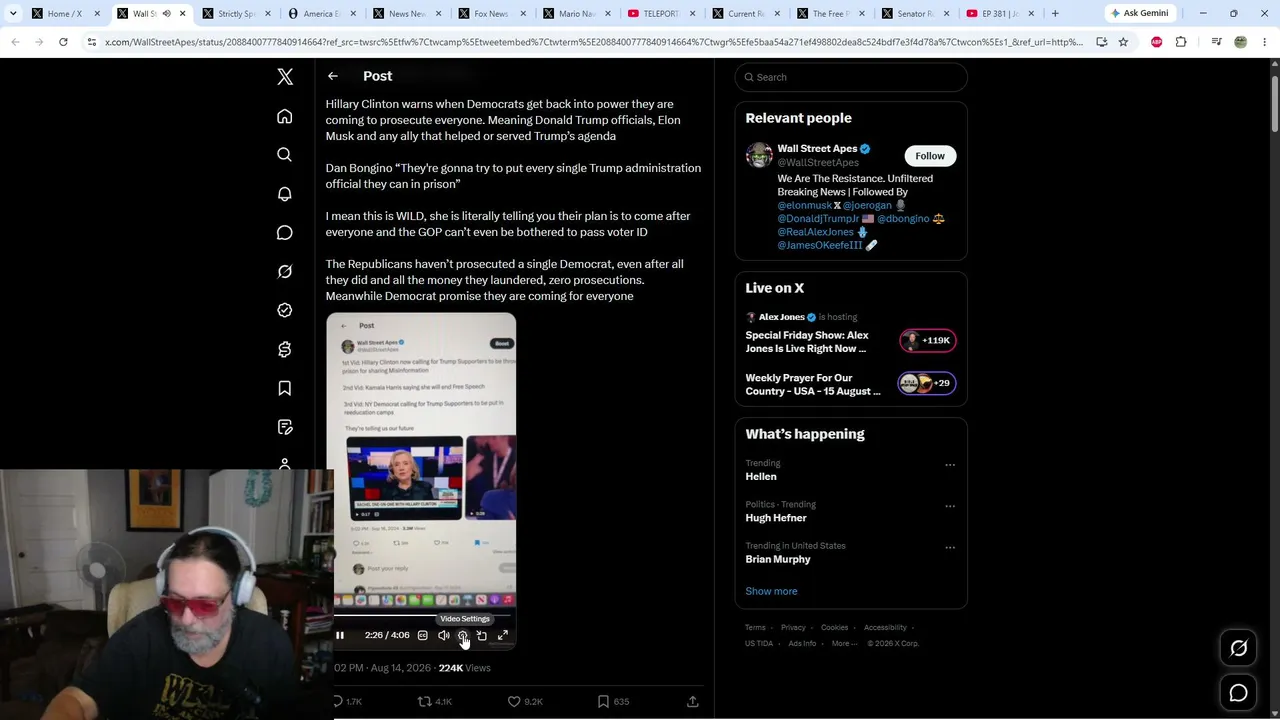
Task: Open the Chrome extensions puzzle menu
Action: click(x=1181, y=42)
